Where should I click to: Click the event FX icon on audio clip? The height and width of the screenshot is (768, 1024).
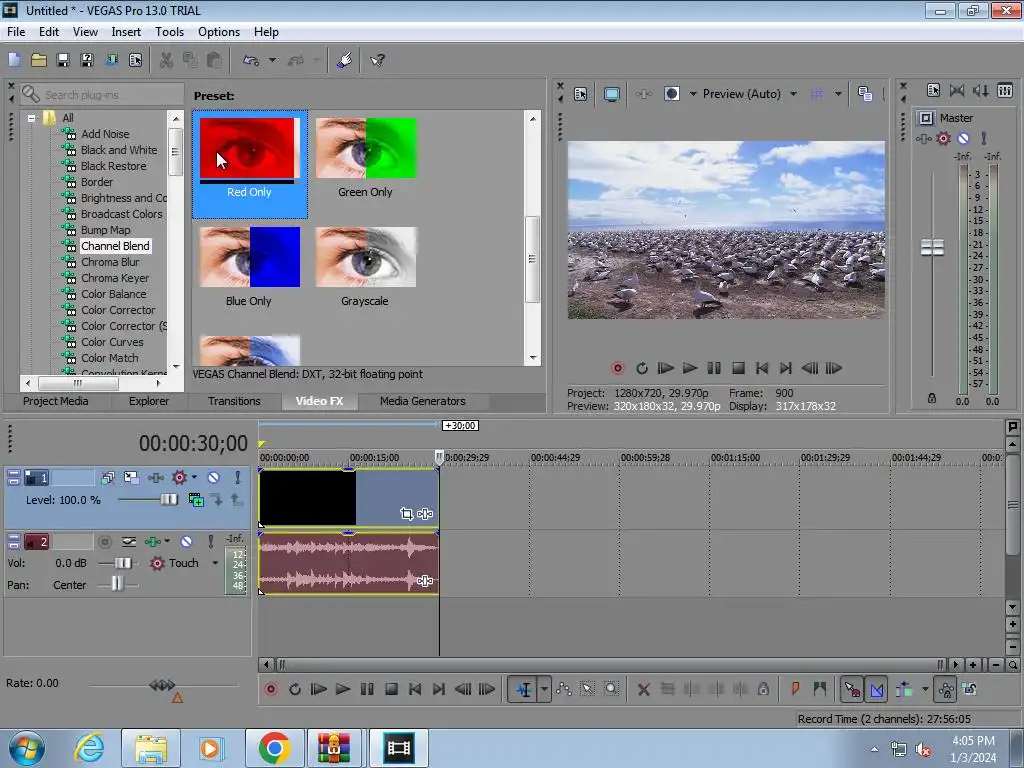click(x=425, y=581)
